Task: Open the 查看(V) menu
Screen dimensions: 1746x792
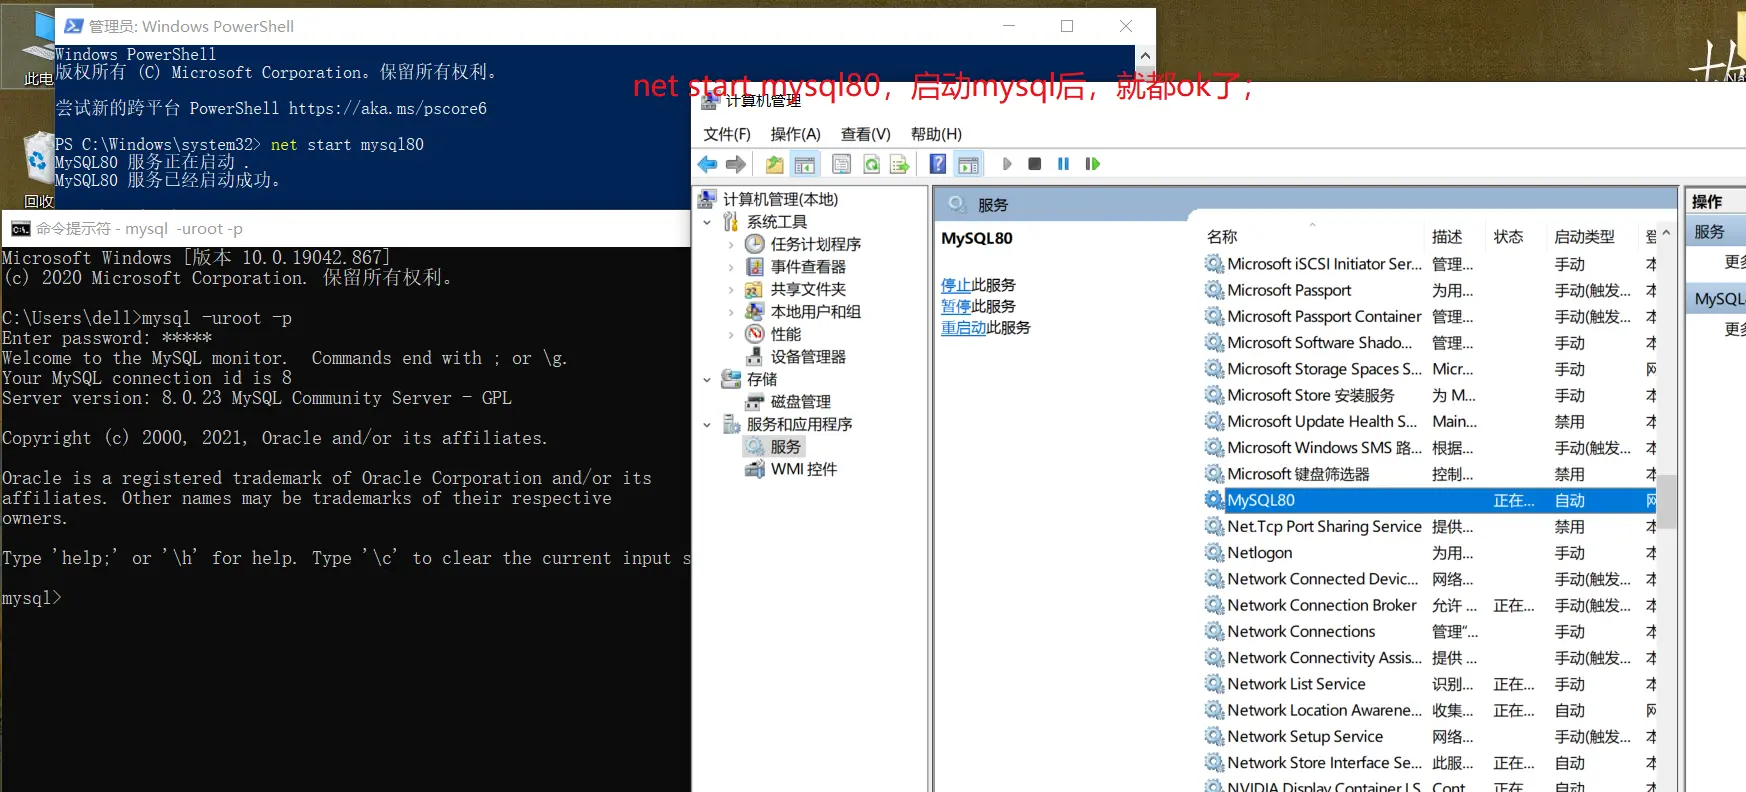Action: (865, 134)
